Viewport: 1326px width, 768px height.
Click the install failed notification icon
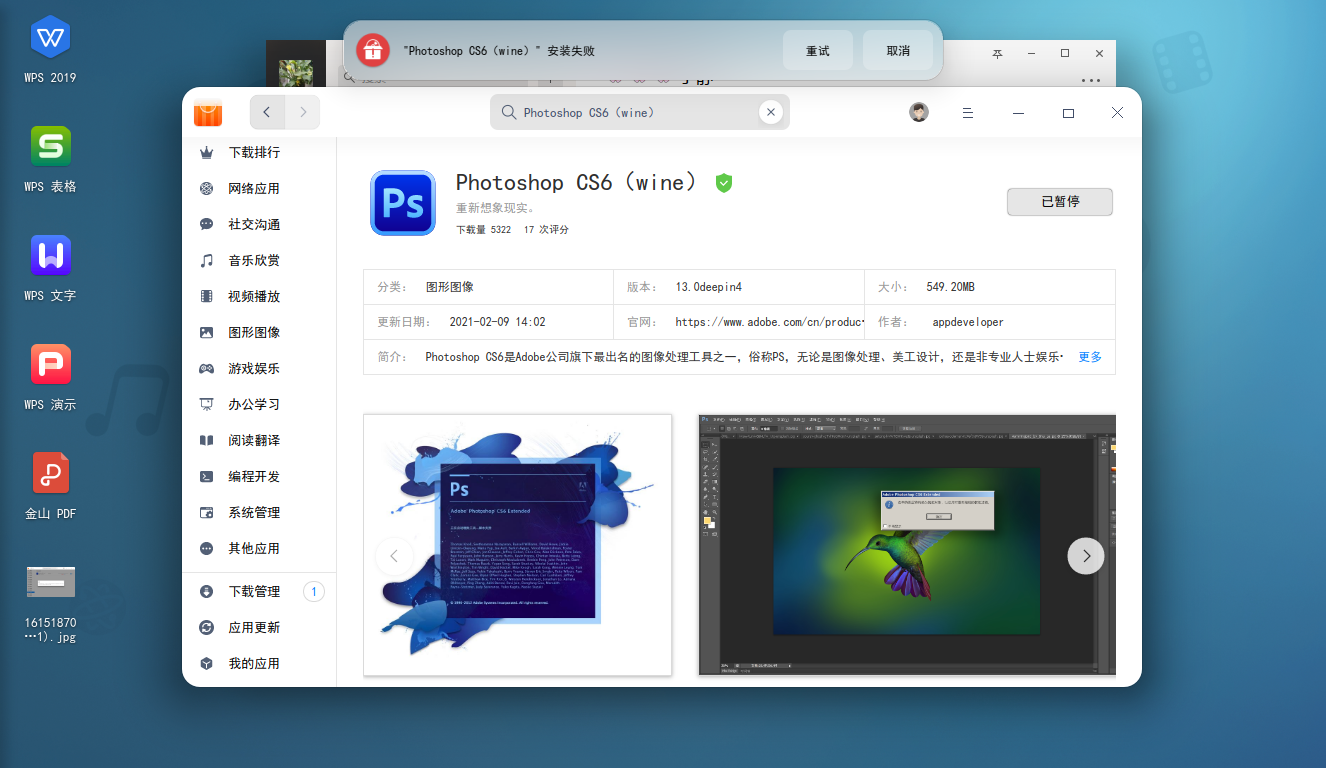pos(372,50)
